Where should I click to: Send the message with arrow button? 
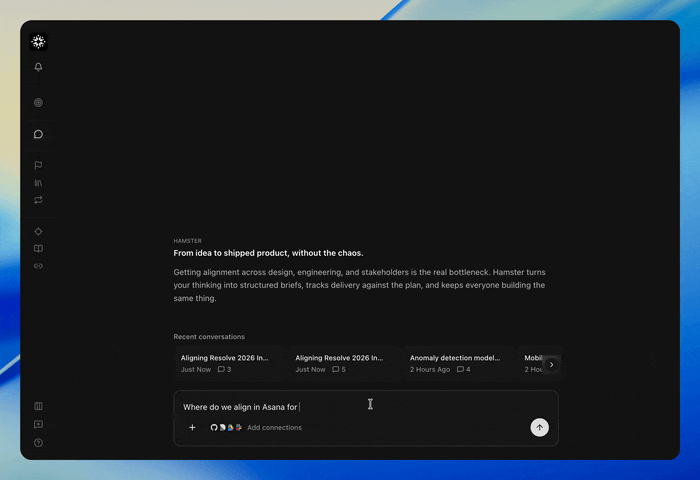click(539, 427)
